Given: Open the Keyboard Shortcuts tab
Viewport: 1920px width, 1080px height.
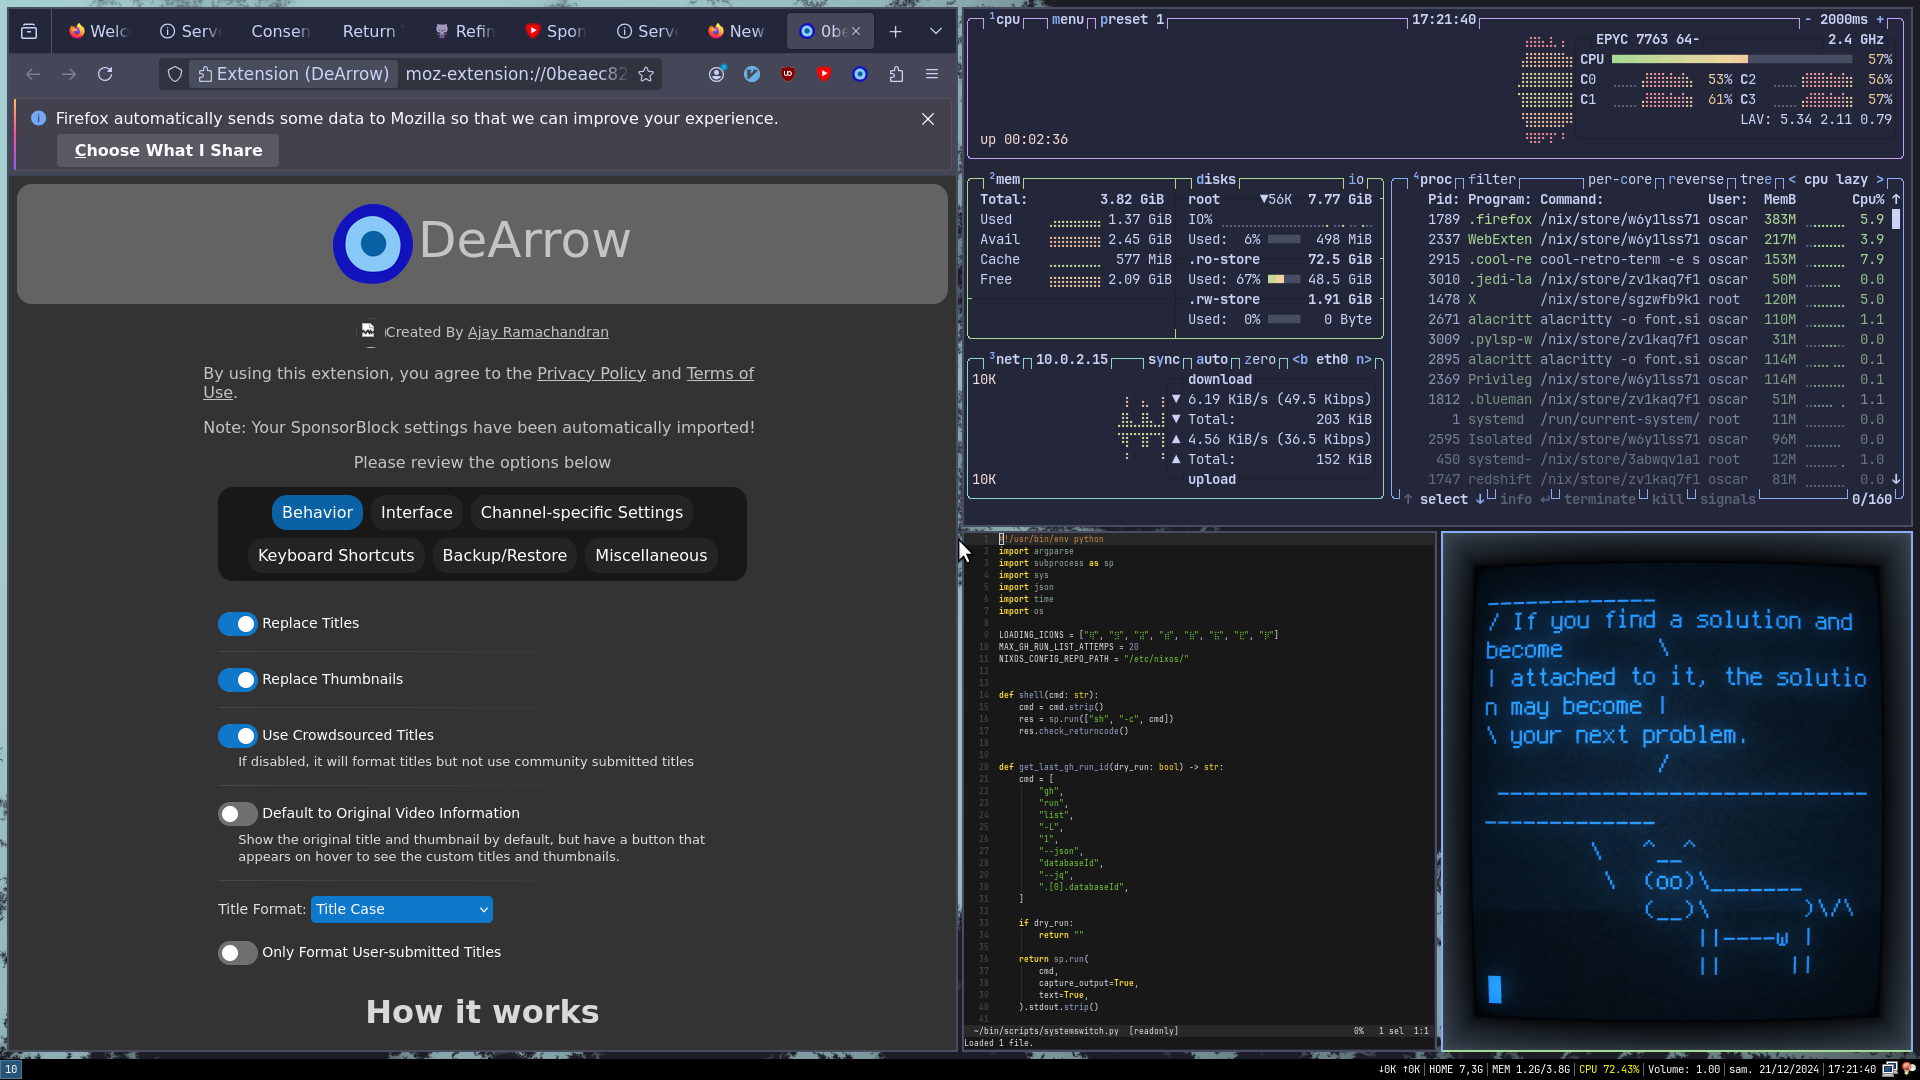Looking at the screenshot, I should (336, 555).
